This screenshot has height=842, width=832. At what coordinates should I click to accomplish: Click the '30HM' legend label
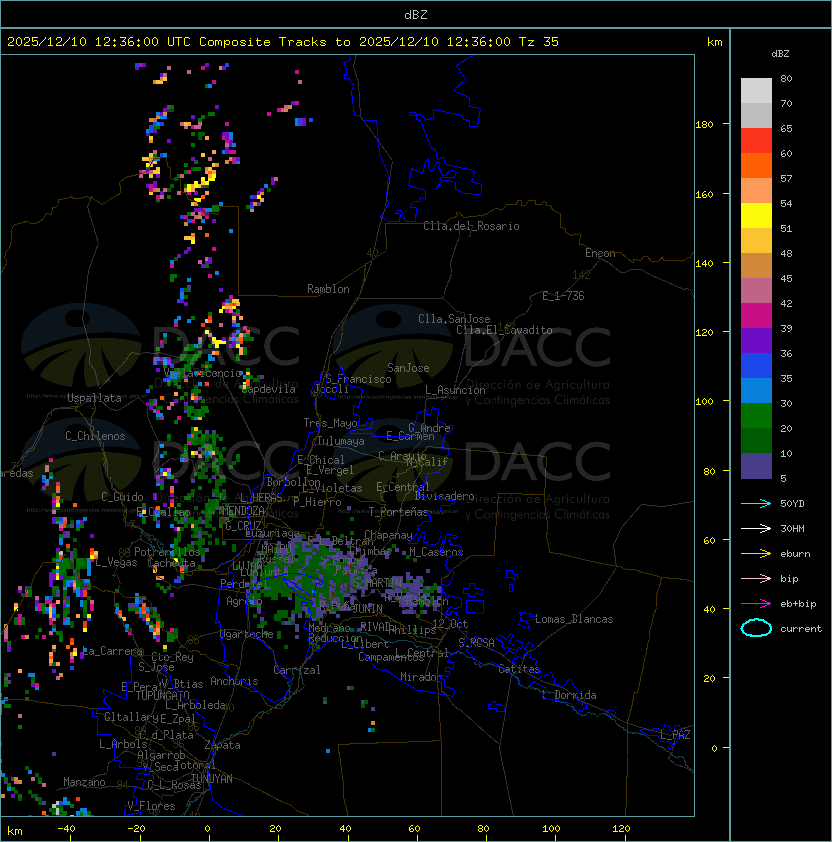792,528
